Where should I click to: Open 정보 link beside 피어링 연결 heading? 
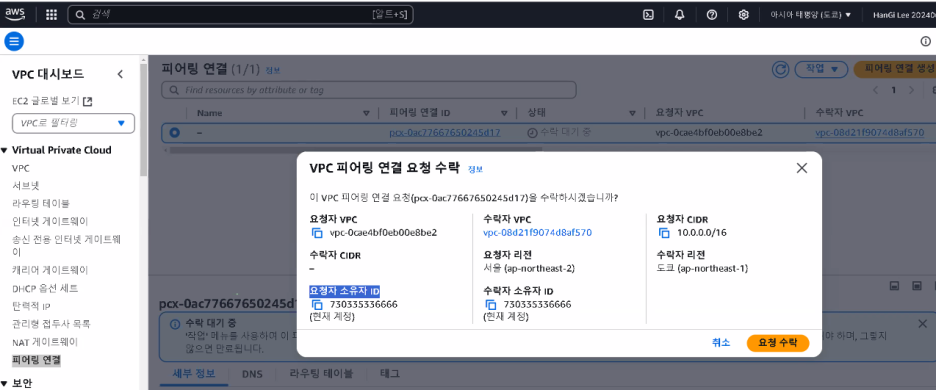[273, 70]
